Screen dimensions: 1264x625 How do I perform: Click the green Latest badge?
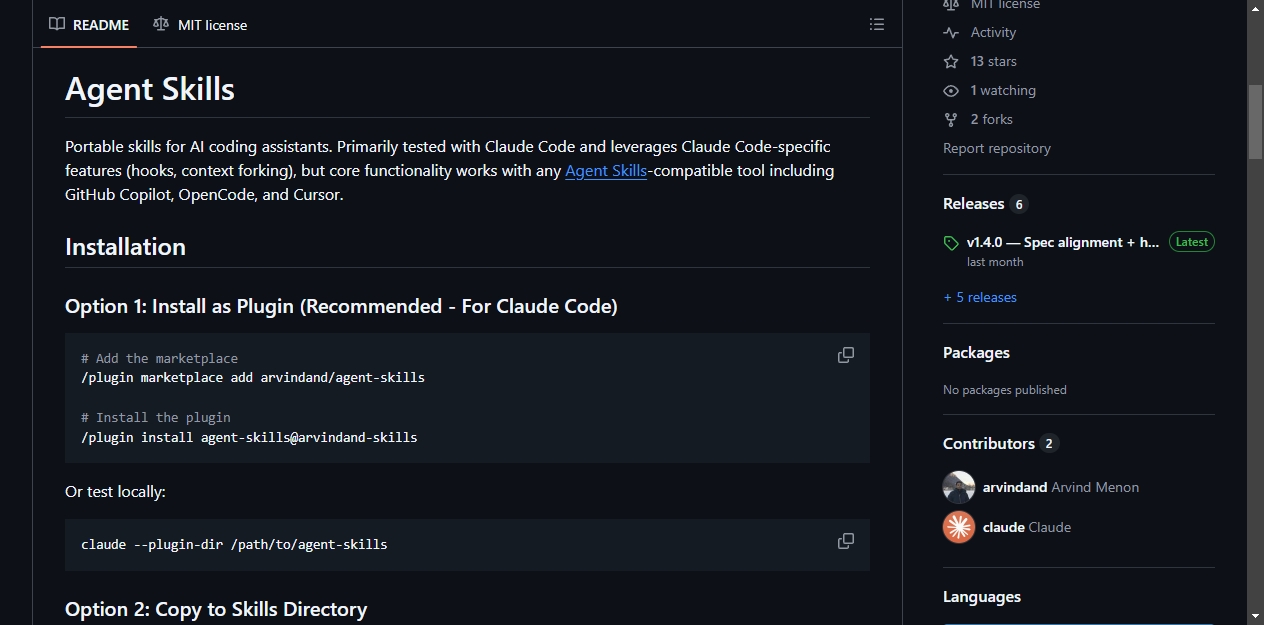(x=1192, y=242)
